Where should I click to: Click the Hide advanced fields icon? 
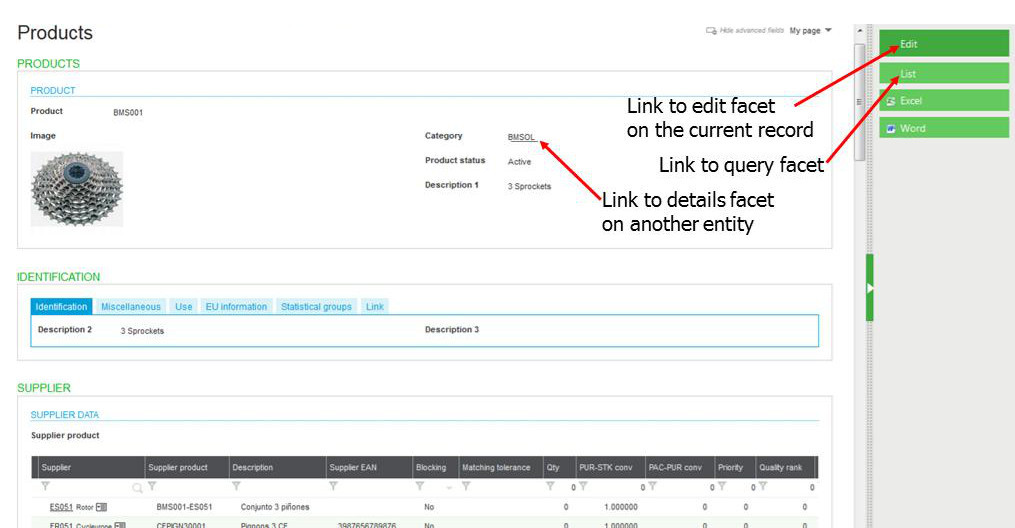coord(711,31)
